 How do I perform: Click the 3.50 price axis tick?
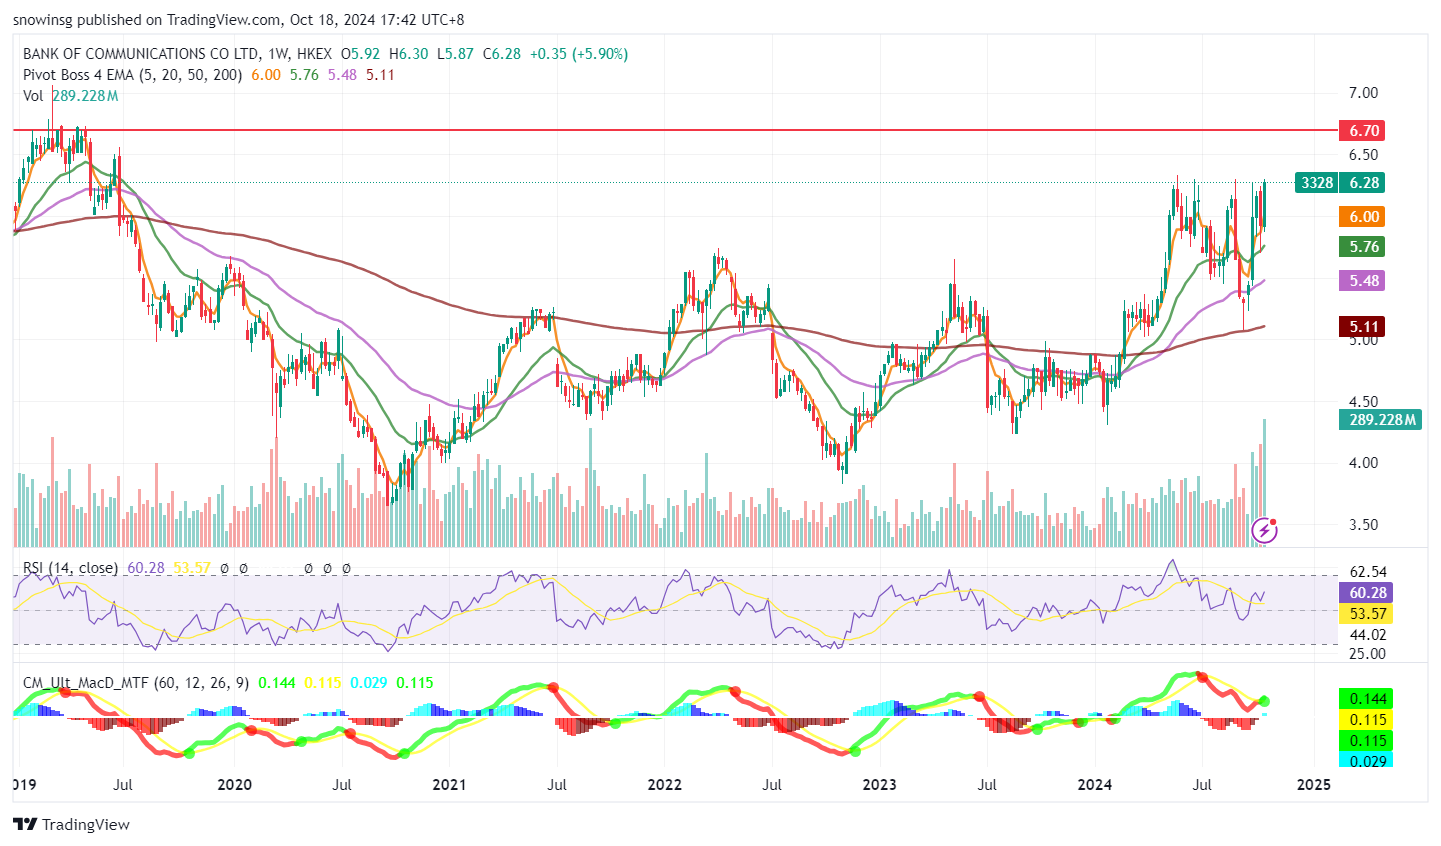point(1363,525)
